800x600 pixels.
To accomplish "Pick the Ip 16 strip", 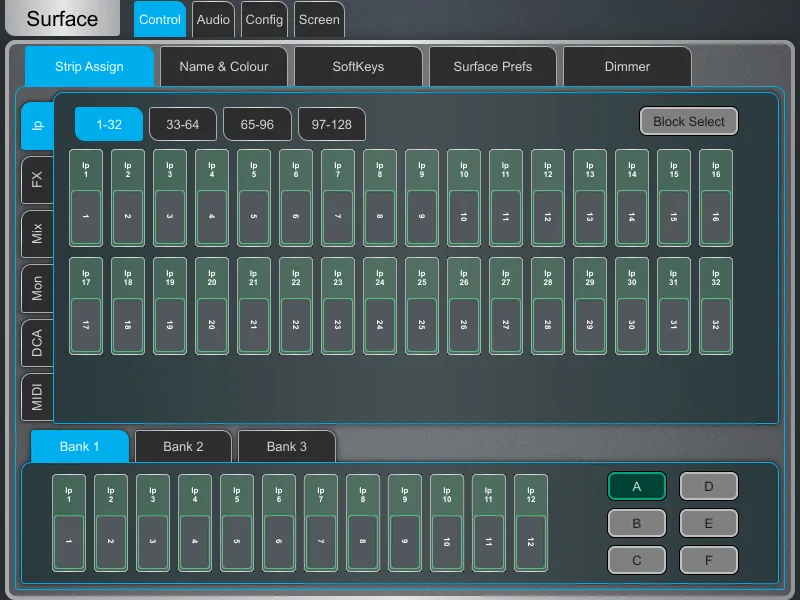I will click(716, 198).
